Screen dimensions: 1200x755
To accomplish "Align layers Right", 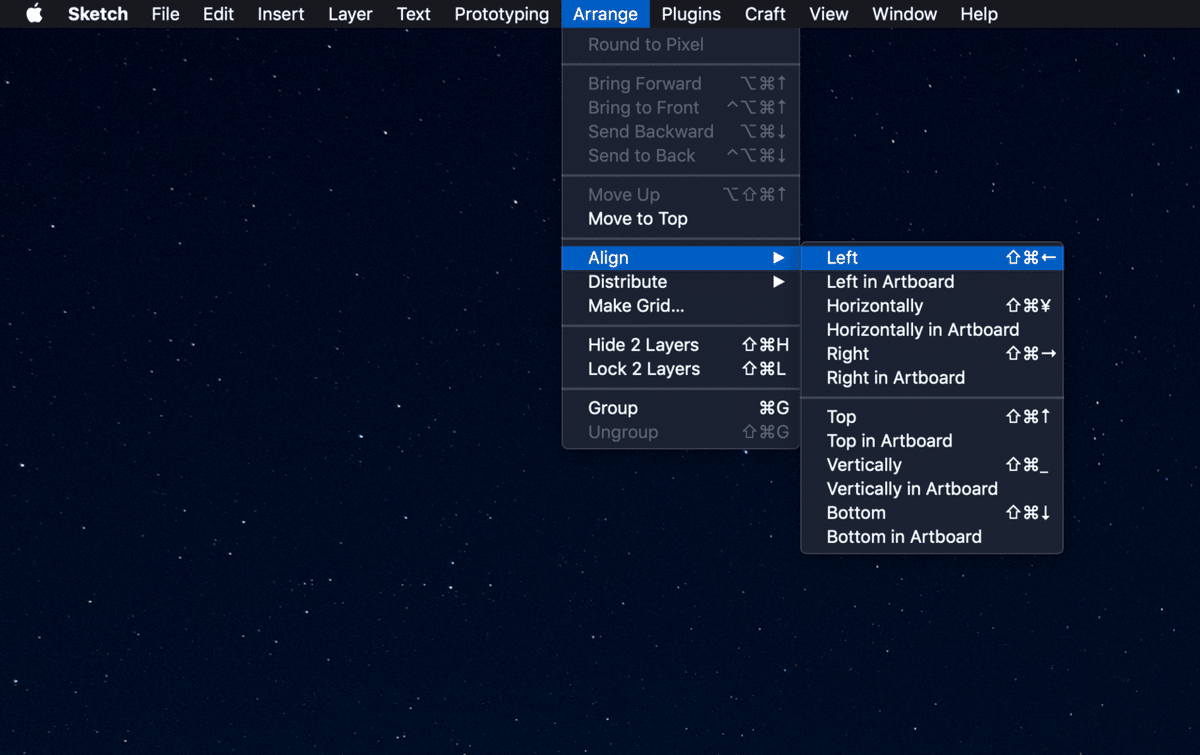I will pyautogui.click(x=932, y=354).
